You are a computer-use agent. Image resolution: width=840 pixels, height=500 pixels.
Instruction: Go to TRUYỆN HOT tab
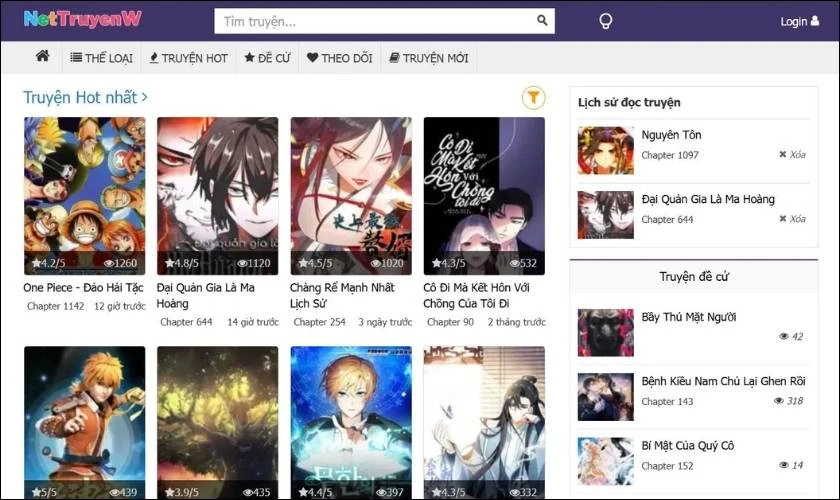189,58
